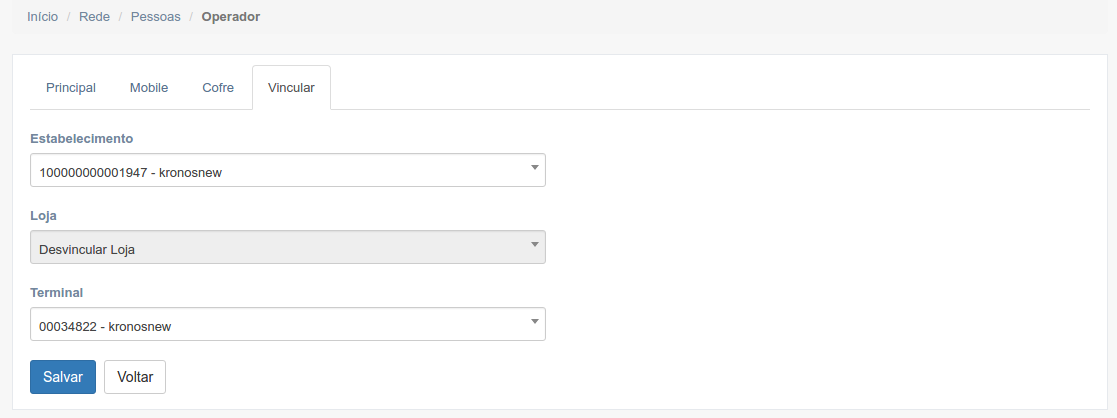Navigate to the Pessoas breadcrumb
Screen dimensions: 1117x418
click(155, 17)
